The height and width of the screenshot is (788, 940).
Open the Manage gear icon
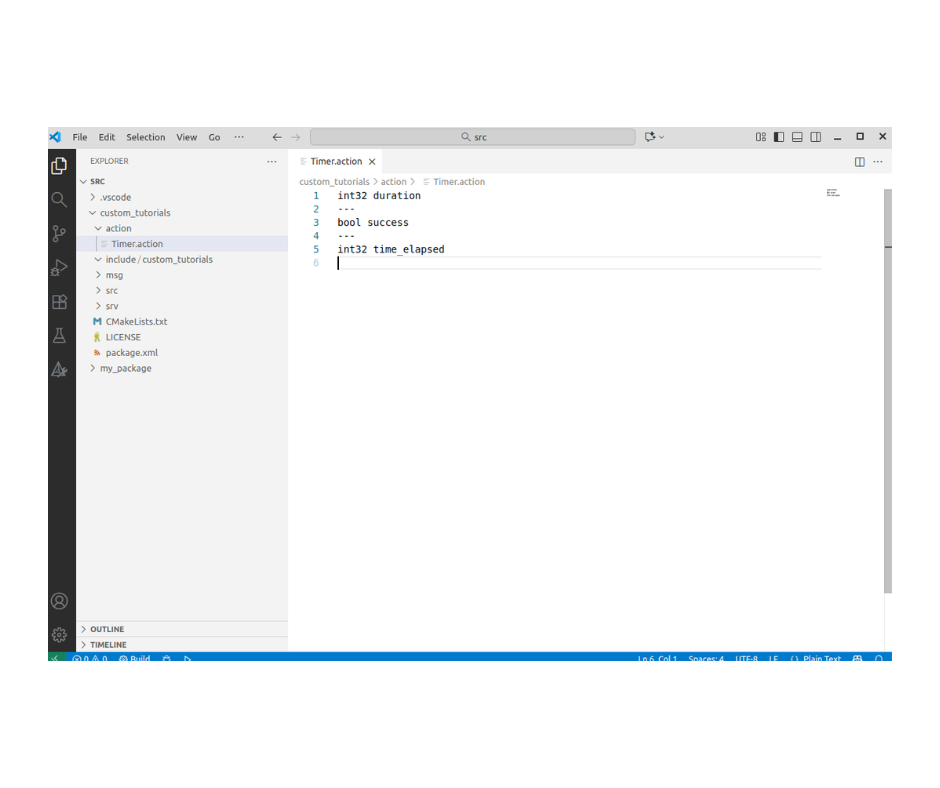point(60,634)
